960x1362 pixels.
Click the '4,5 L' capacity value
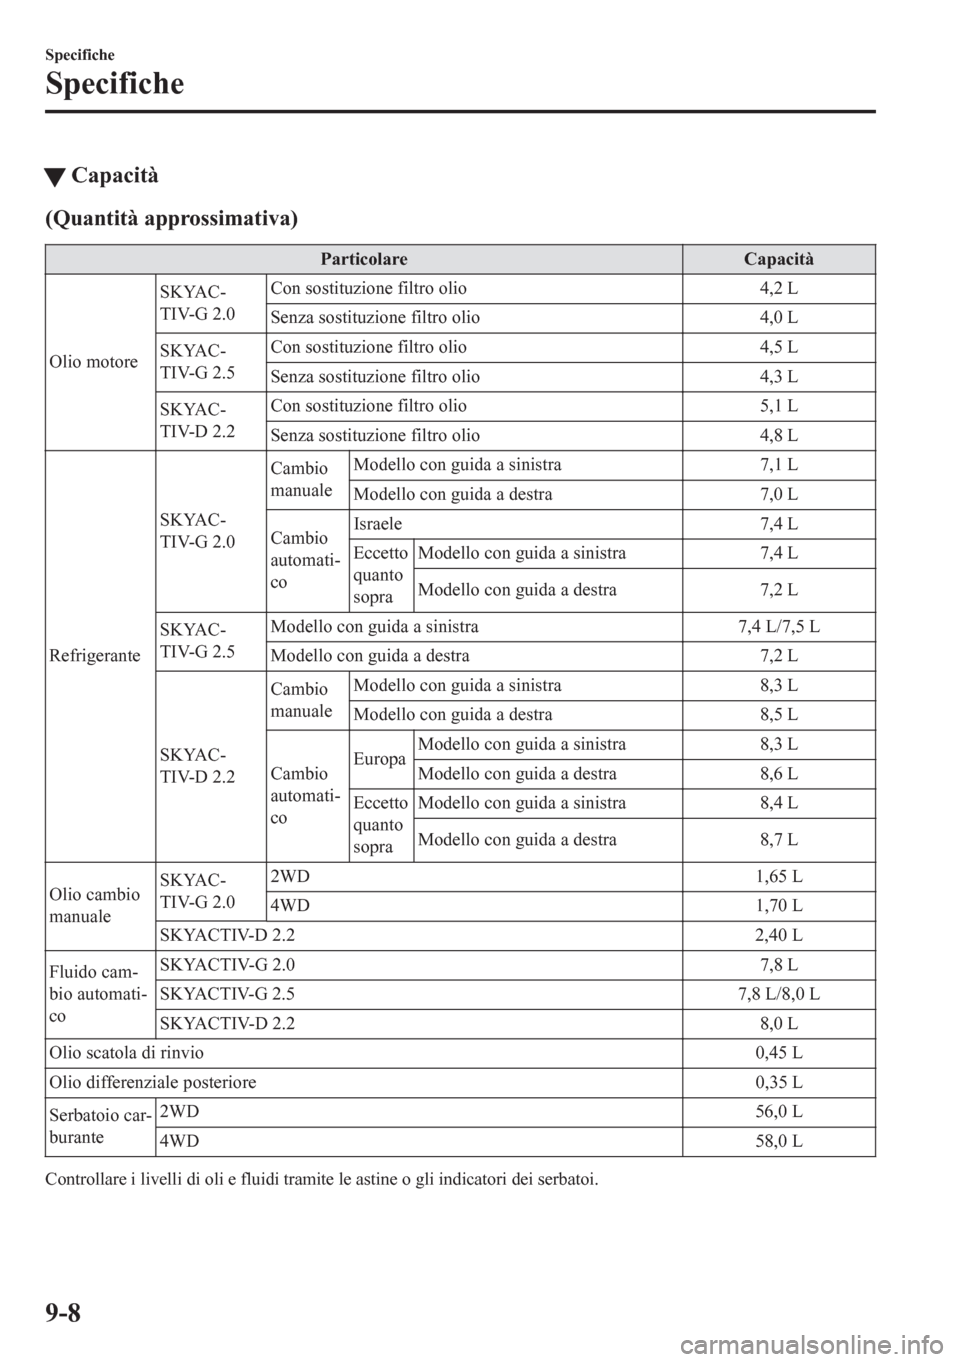click(x=778, y=348)
